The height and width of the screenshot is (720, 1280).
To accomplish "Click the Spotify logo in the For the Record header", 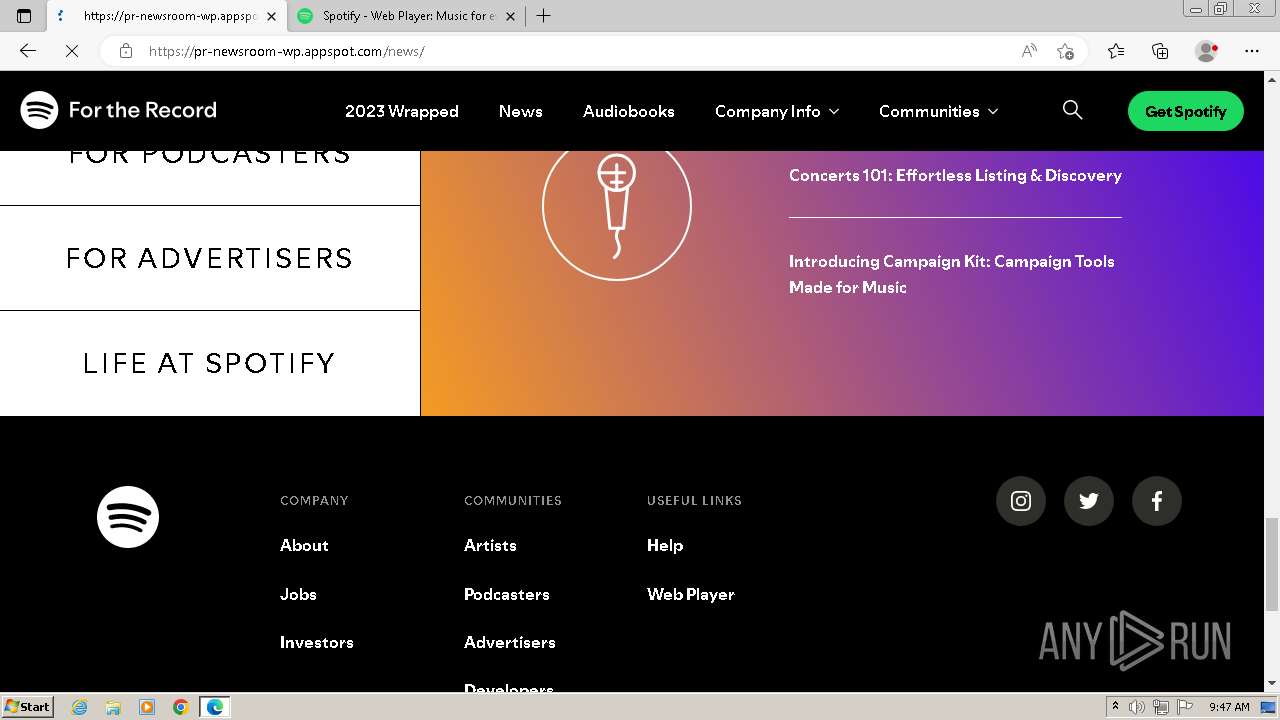I will point(39,110).
